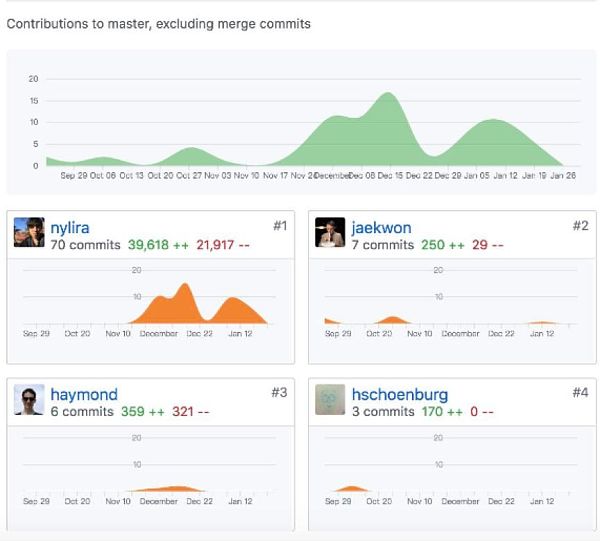Visit the haymond username link
Viewport: 600px width, 541px height.
coord(84,394)
